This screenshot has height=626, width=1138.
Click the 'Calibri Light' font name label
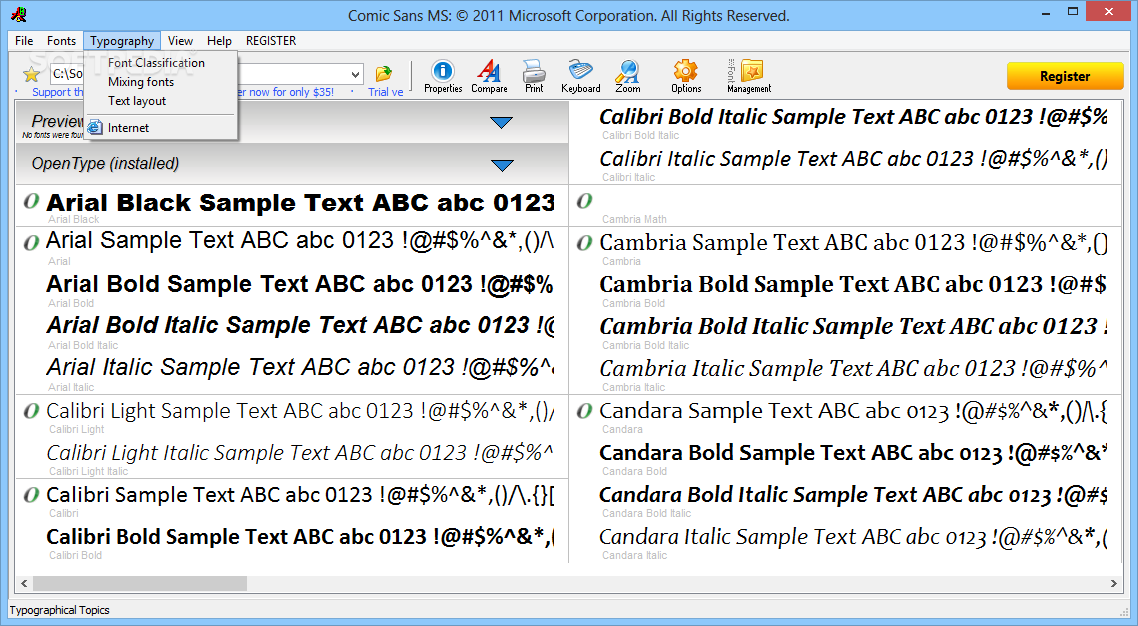point(76,429)
